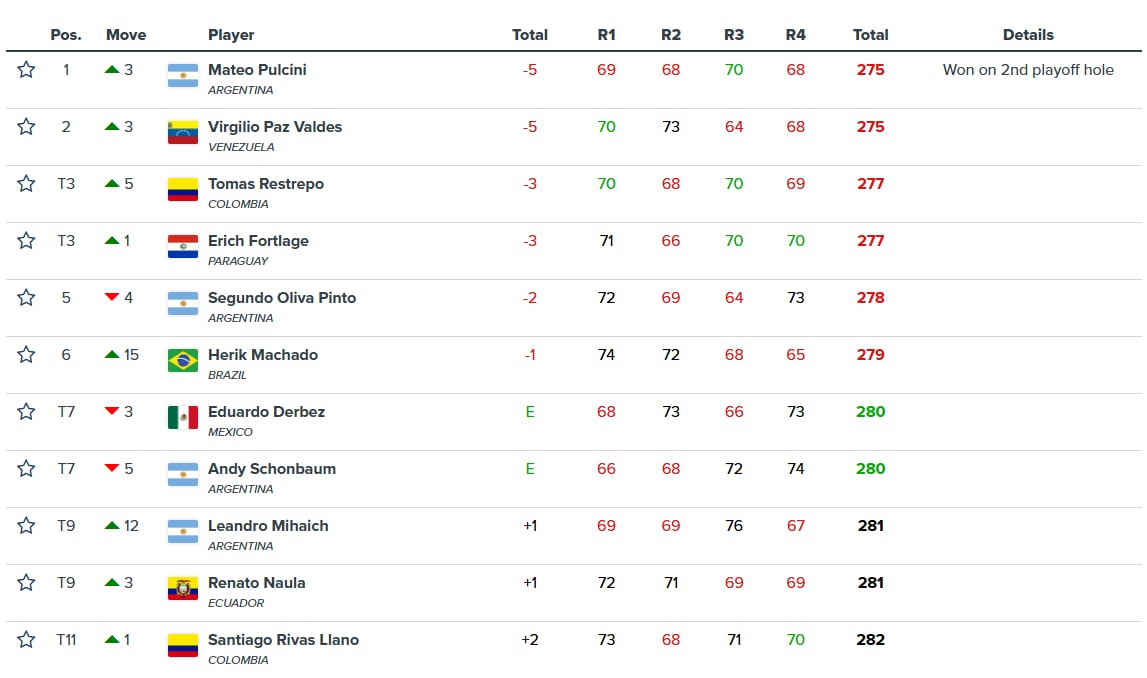Image resolution: width=1147 pixels, height=678 pixels.
Task: Click the Venezuela flag beside Virgilio Paz Valdes
Action: [181, 133]
